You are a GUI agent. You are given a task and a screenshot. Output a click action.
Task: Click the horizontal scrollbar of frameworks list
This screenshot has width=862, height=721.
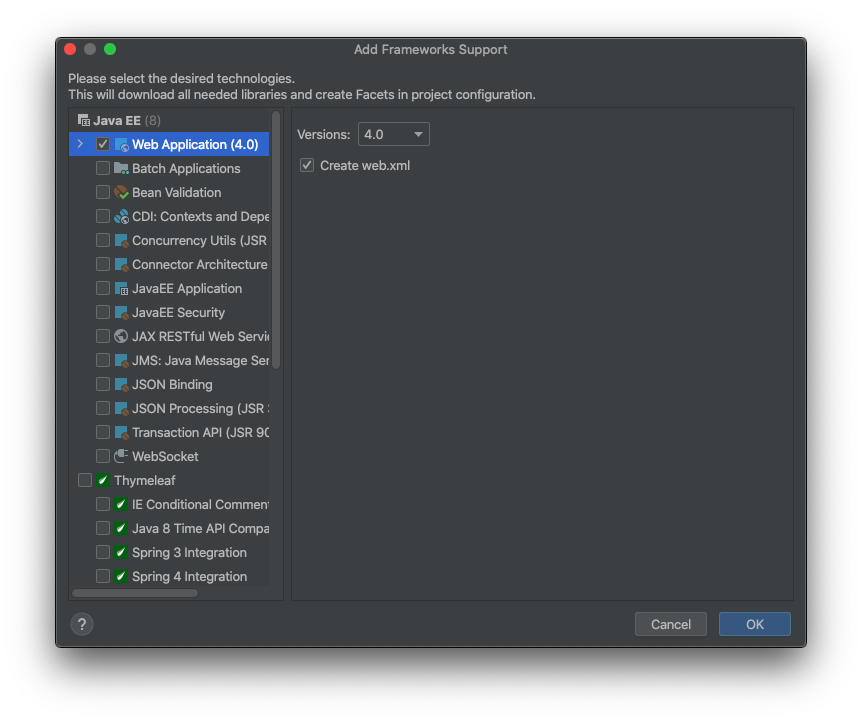pos(135,593)
